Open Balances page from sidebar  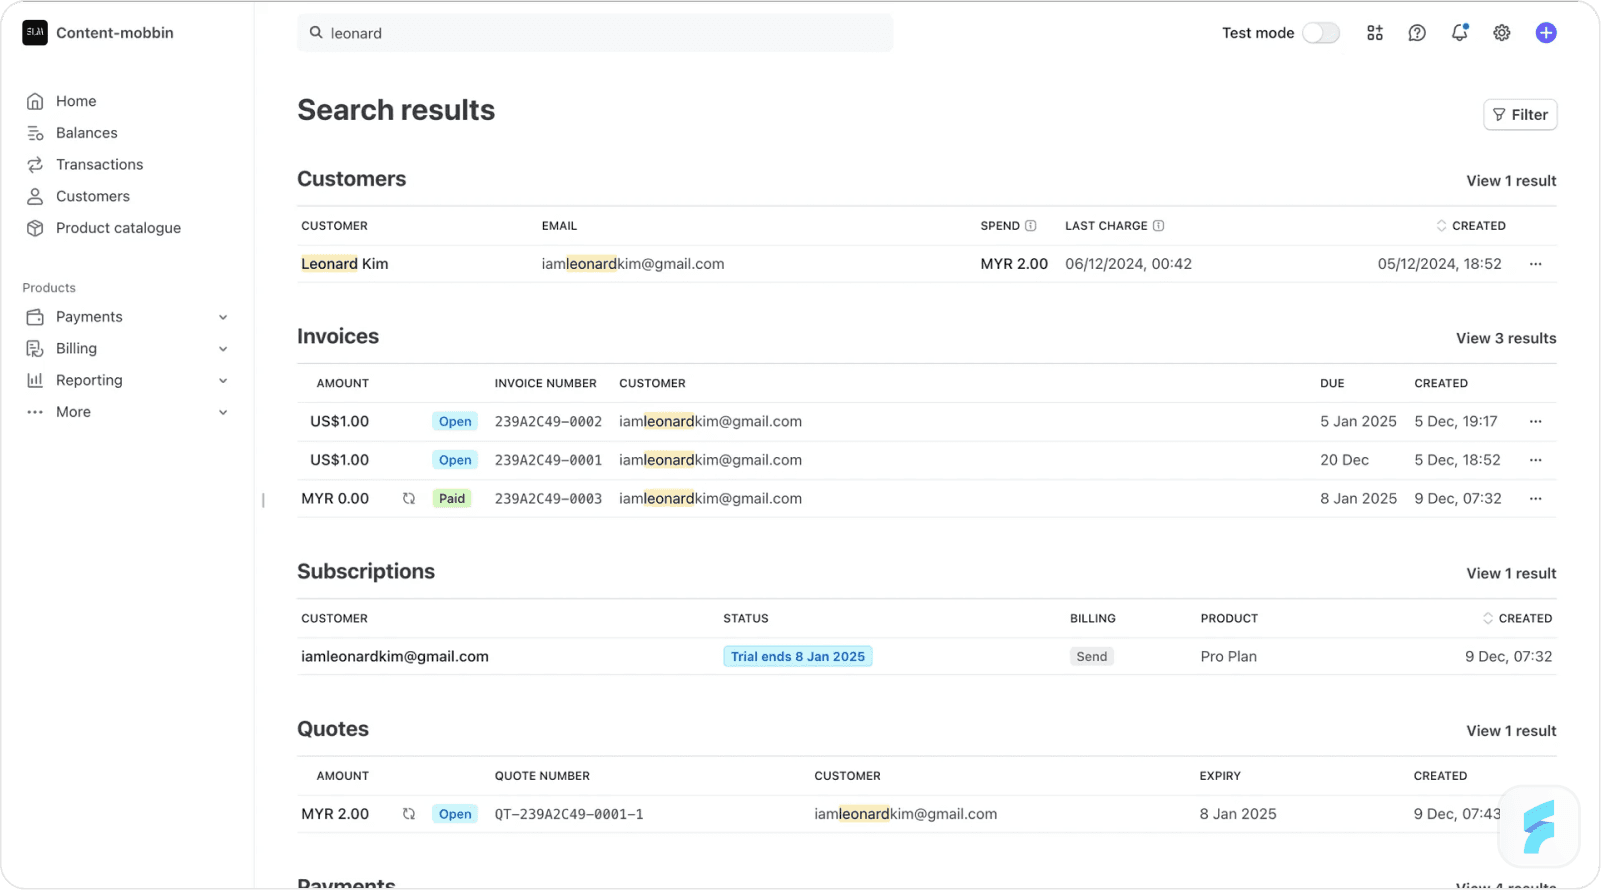click(87, 133)
